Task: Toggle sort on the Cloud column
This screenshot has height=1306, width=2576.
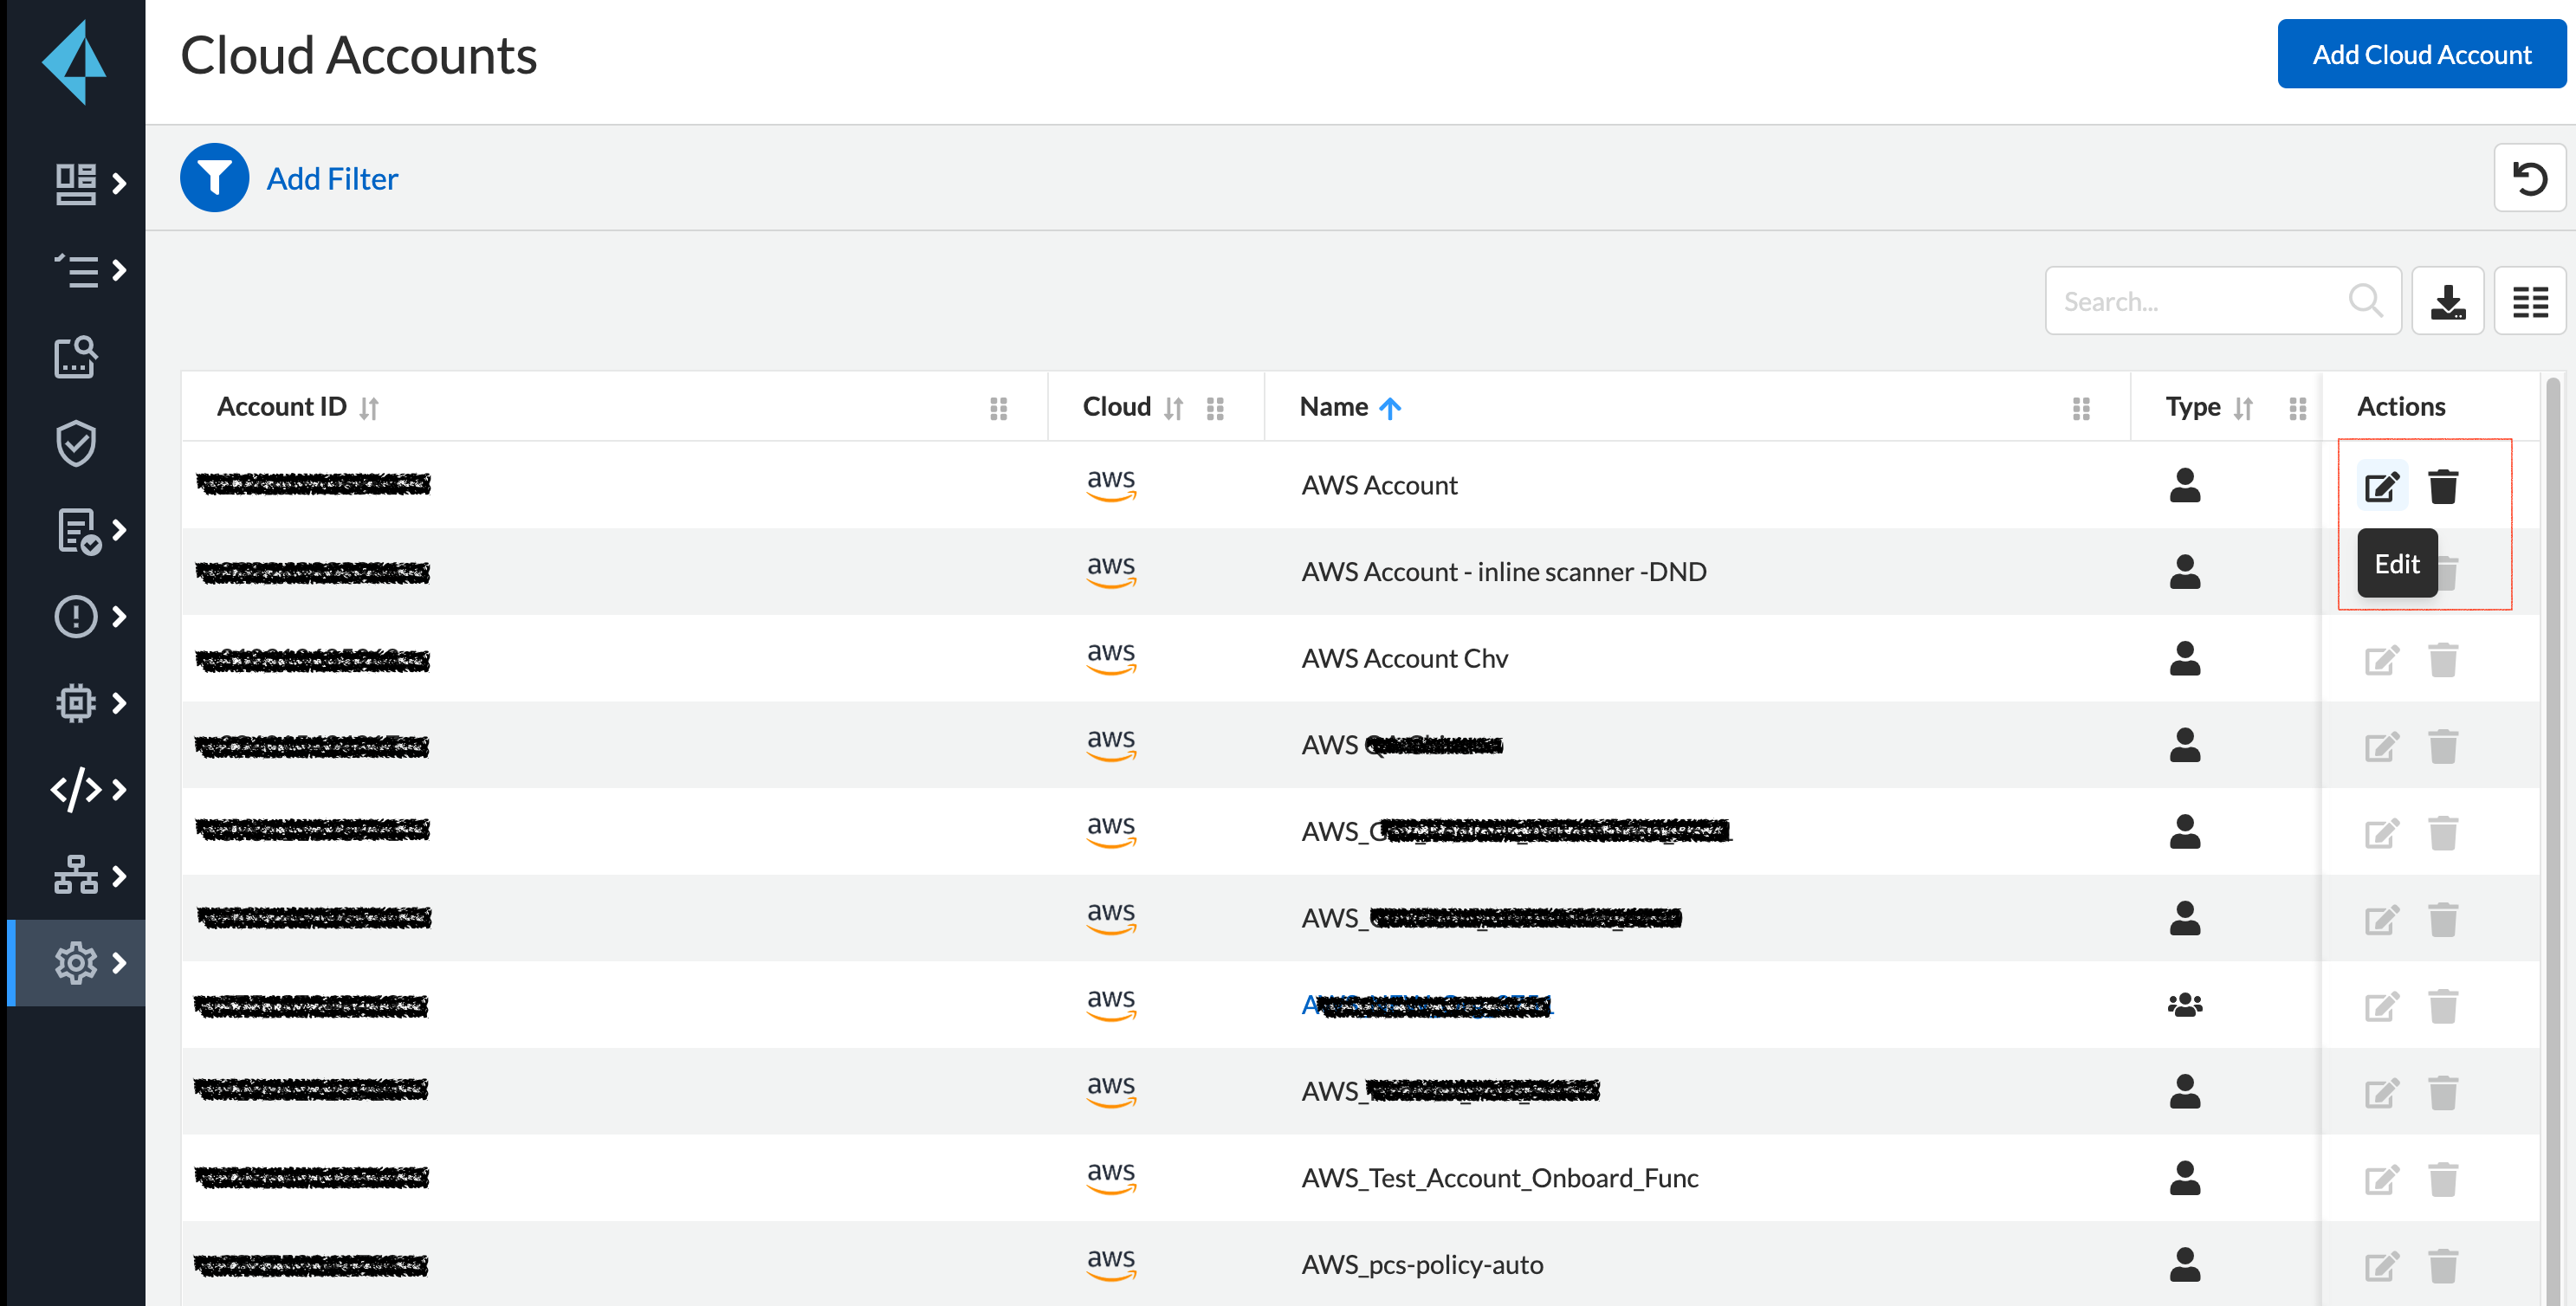Action: (1173, 408)
